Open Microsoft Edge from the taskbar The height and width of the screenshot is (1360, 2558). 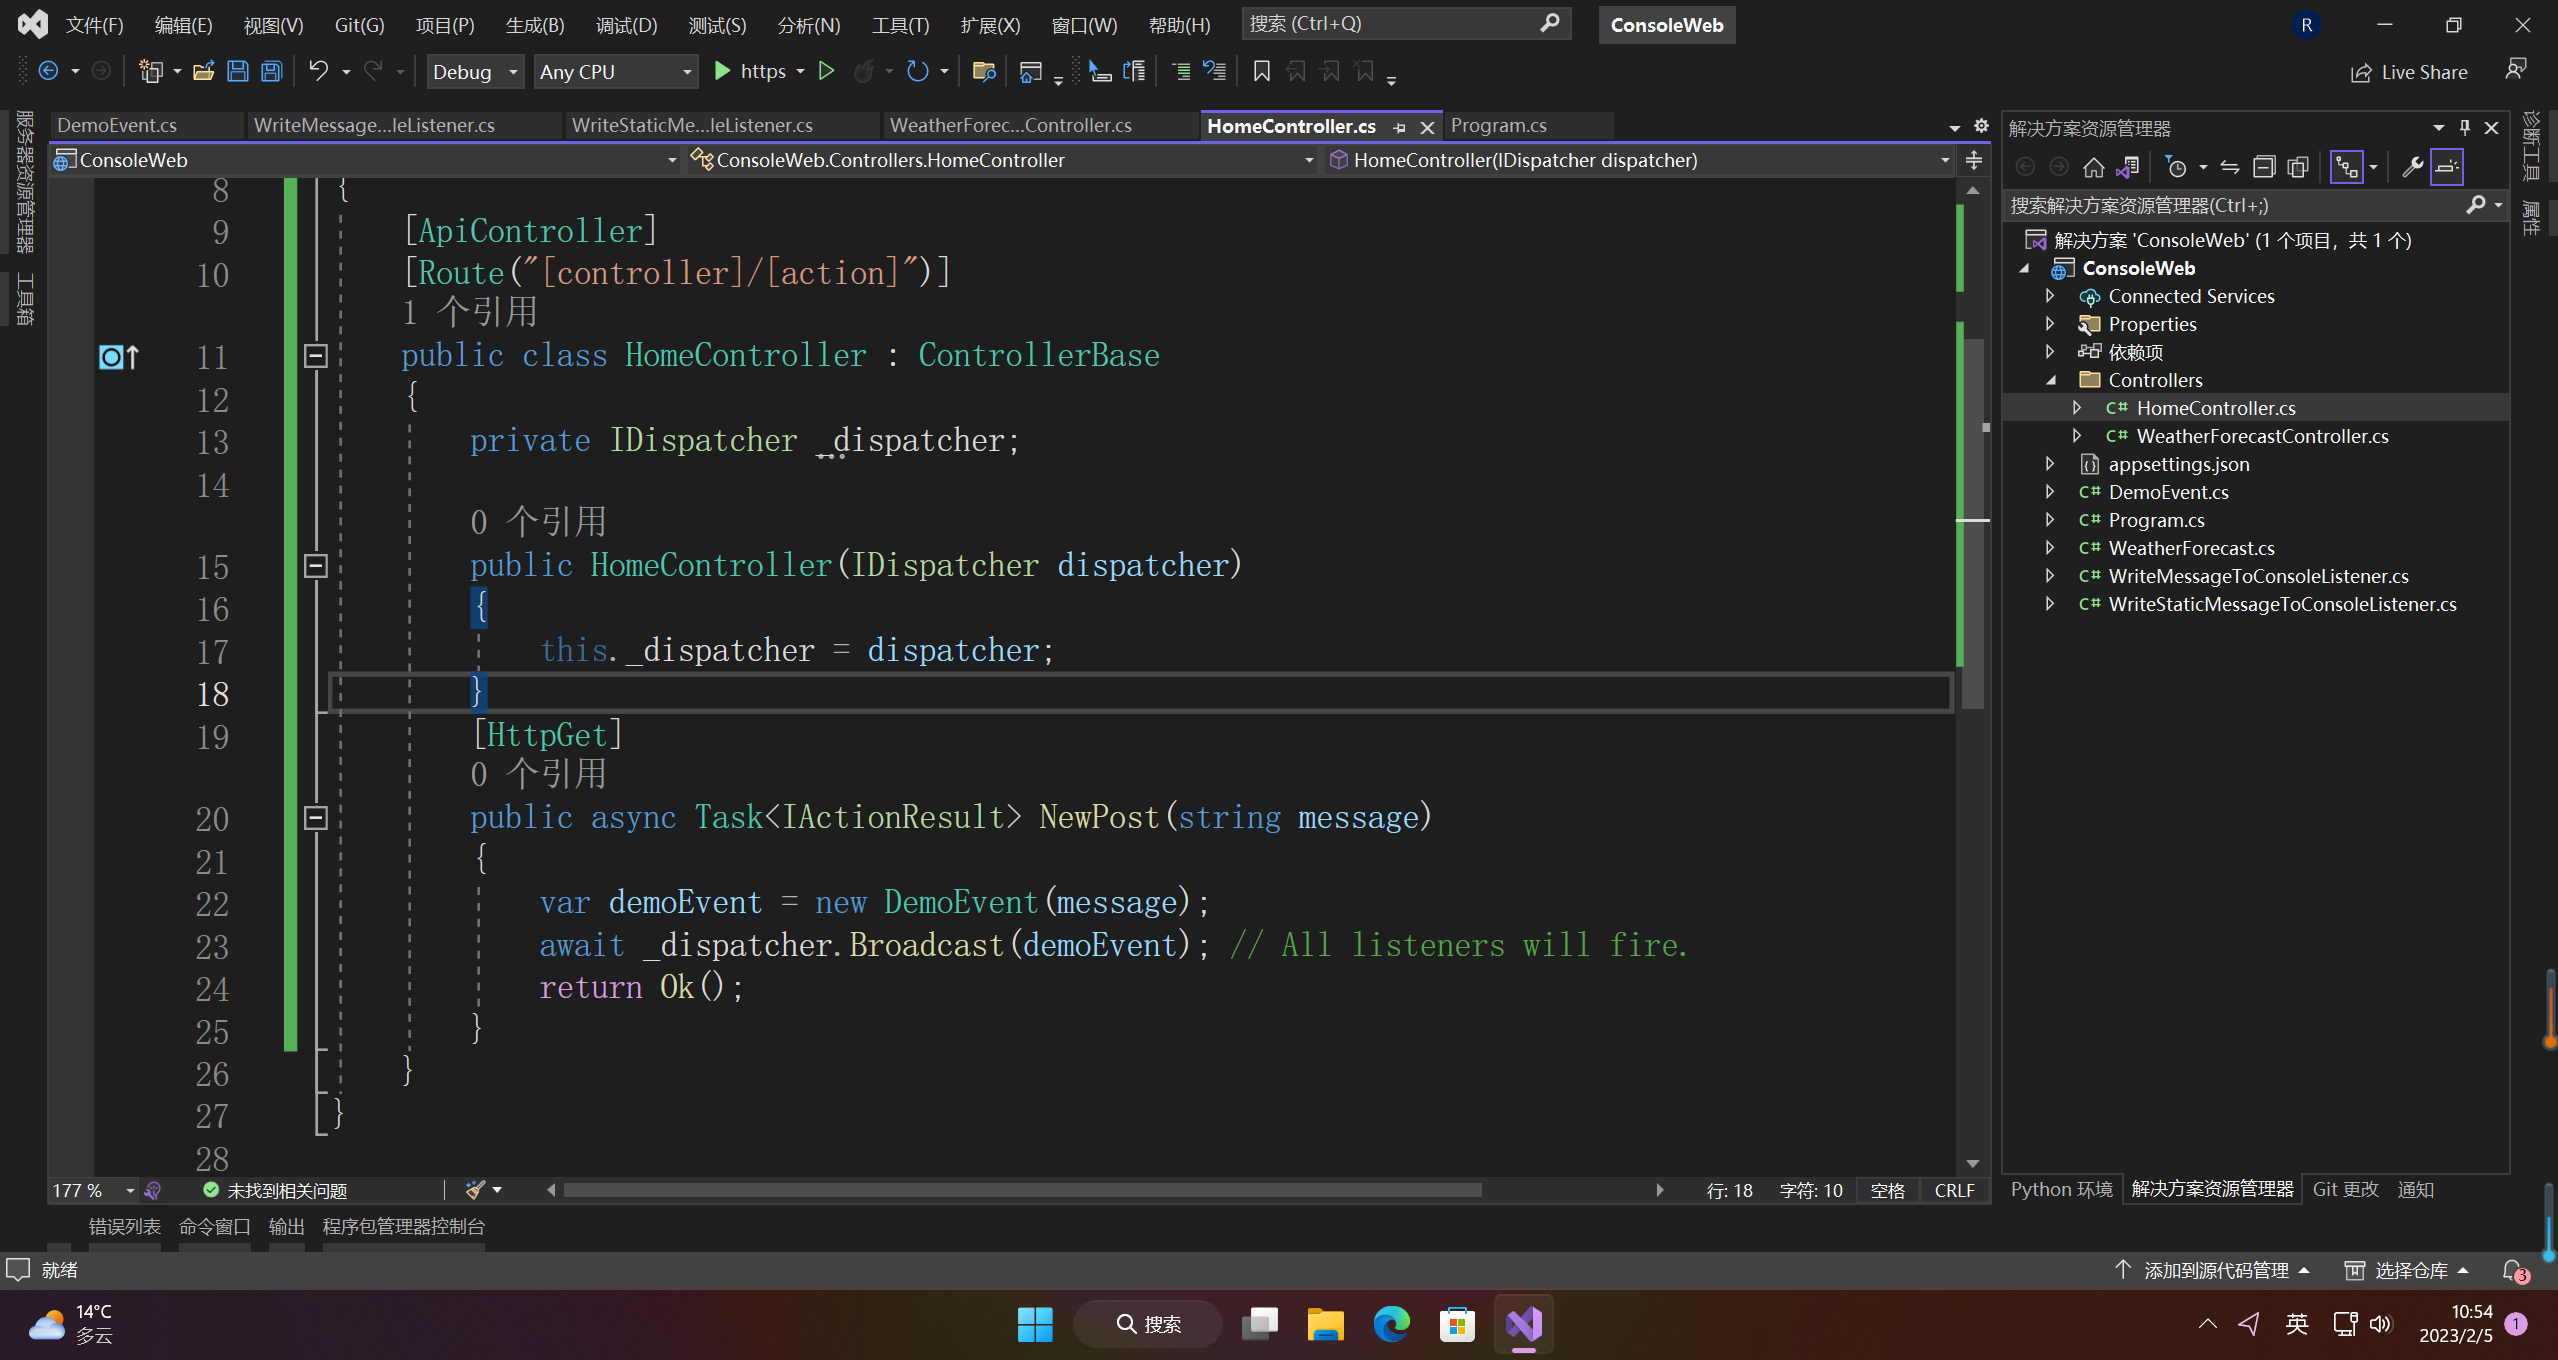[1391, 1324]
